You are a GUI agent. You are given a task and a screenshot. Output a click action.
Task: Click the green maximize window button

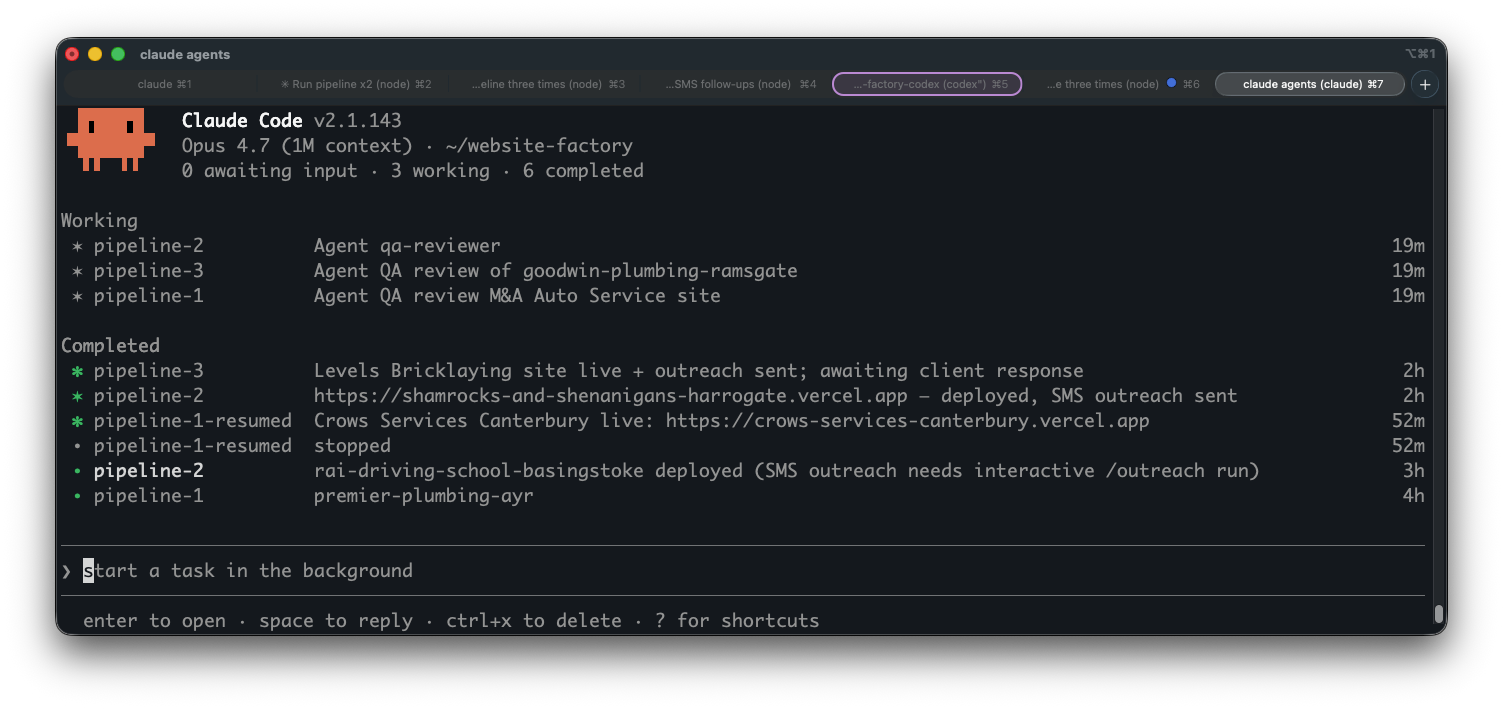point(118,54)
